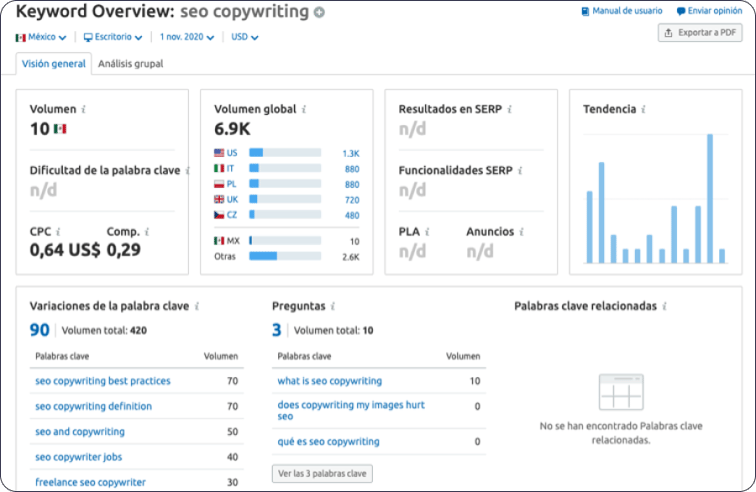The width and height of the screenshot is (756, 492).
Task: Click info icon next to Volumen
Action: pyautogui.click(x=83, y=109)
